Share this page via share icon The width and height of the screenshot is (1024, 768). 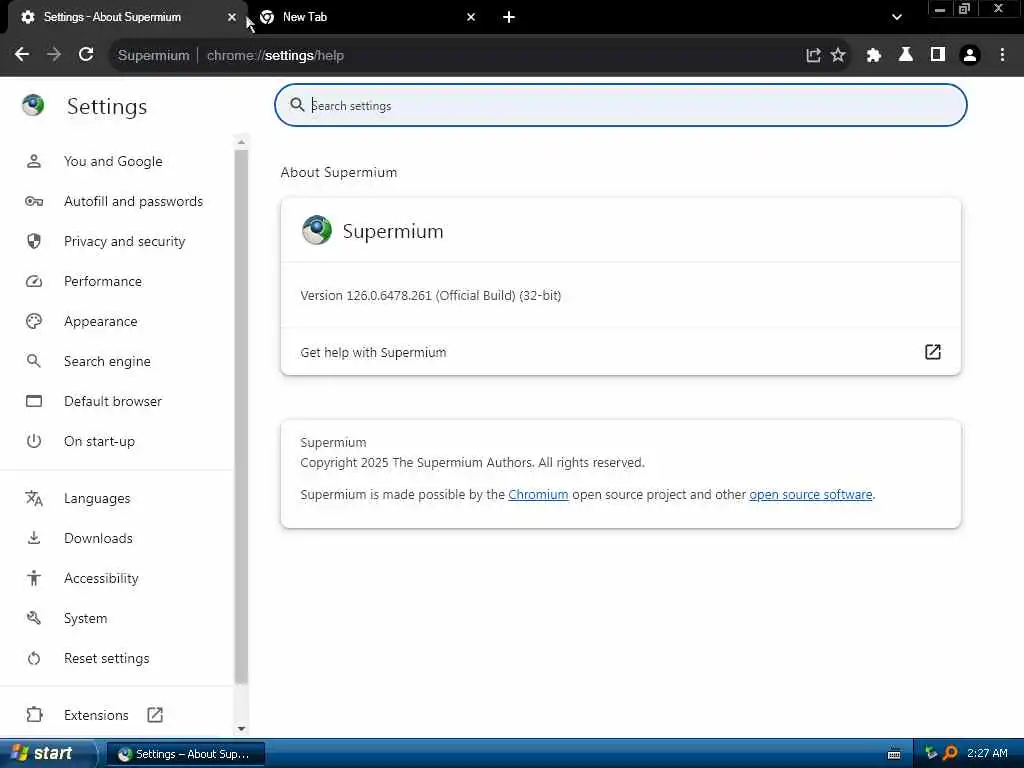[813, 56]
